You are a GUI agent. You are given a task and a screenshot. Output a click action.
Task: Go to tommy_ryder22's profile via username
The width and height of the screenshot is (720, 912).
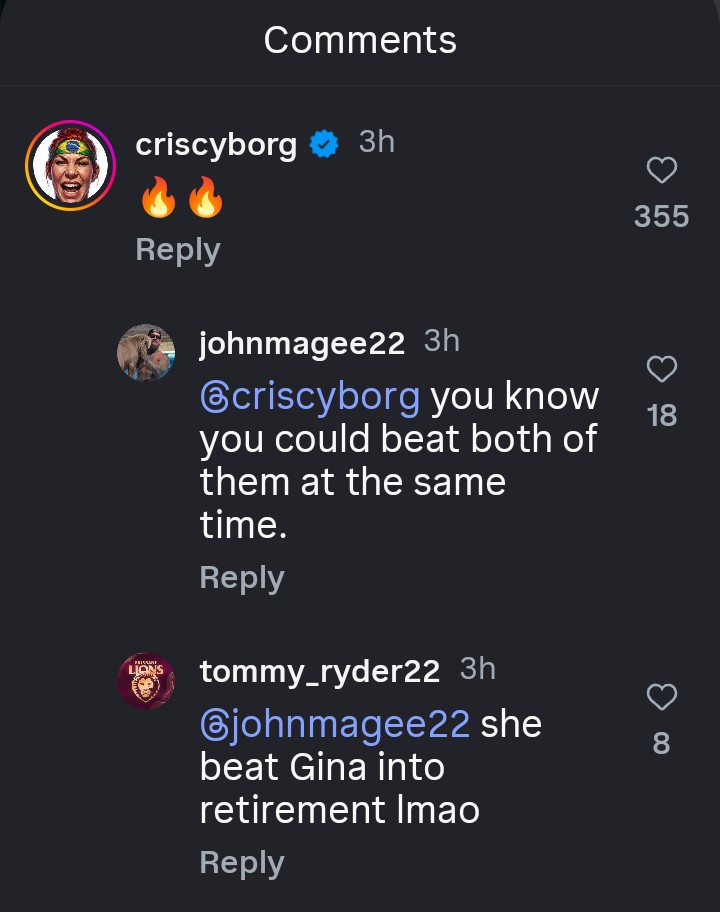coord(320,671)
